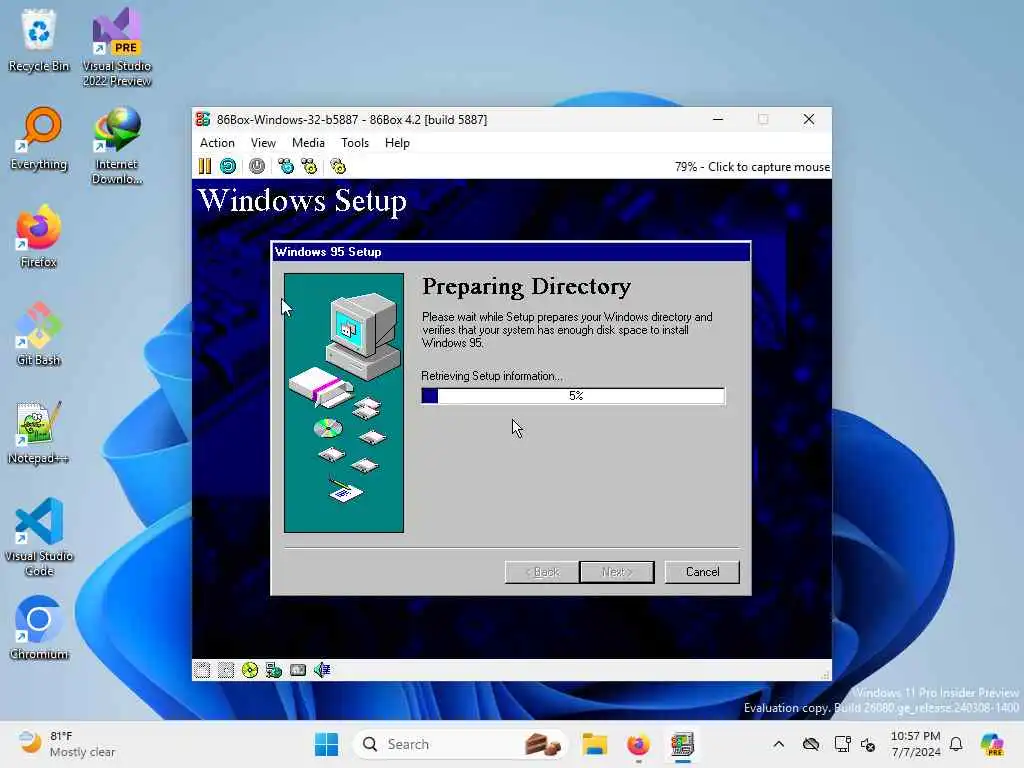Viewport: 1024px width, 768px height.
Task: Open the notification bell icon
Action: point(956,744)
